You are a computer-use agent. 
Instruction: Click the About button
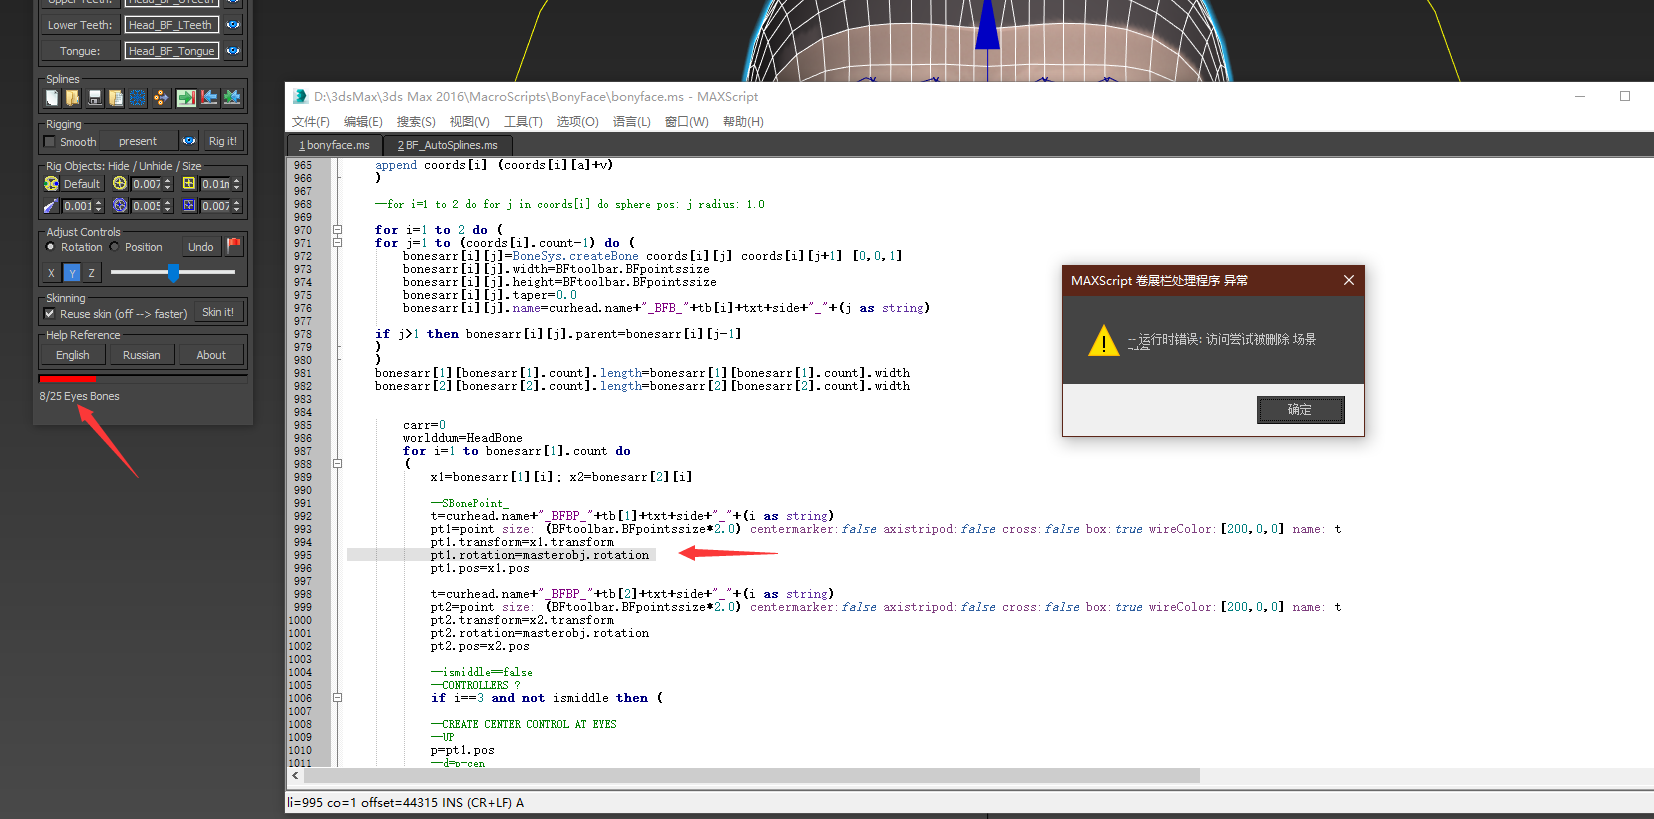coord(211,355)
